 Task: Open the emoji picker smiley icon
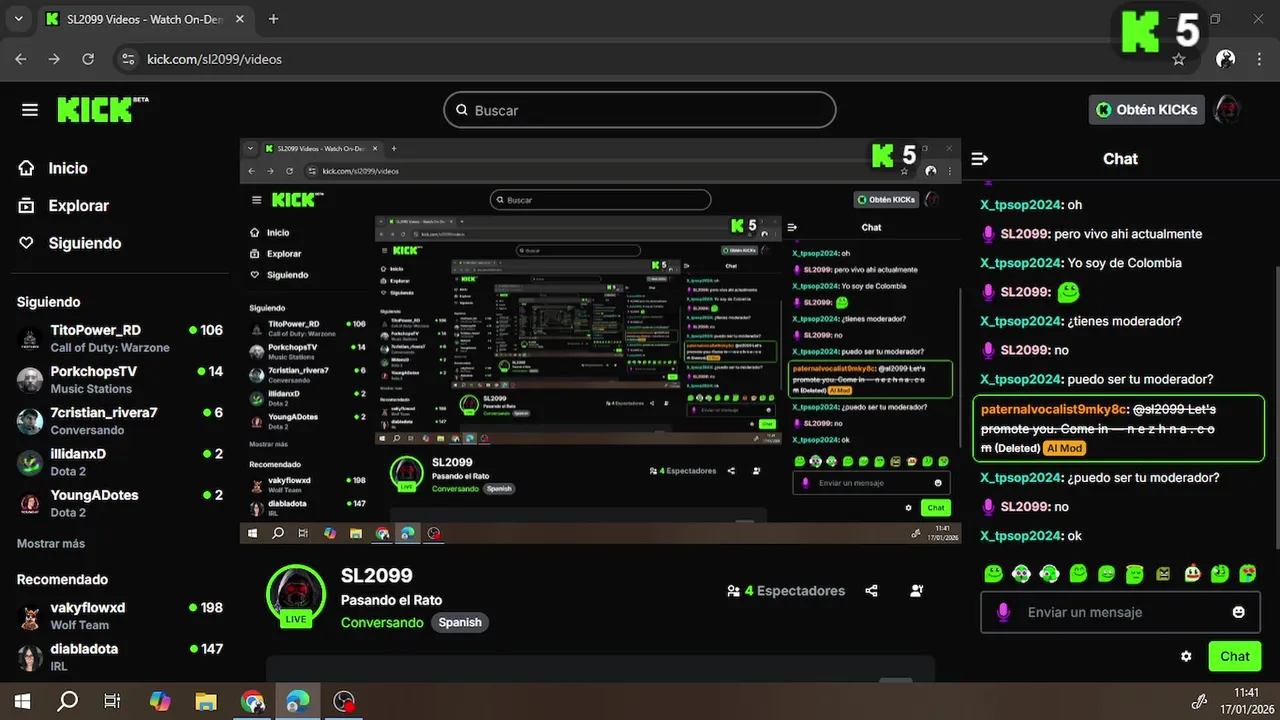coord(1239,612)
